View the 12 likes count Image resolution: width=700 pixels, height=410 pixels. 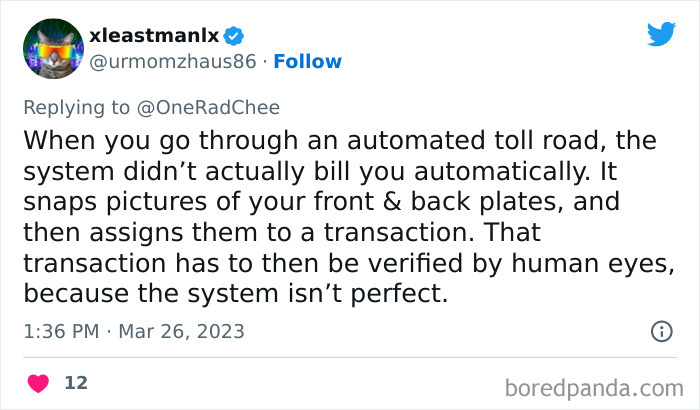pyautogui.click(x=75, y=383)
